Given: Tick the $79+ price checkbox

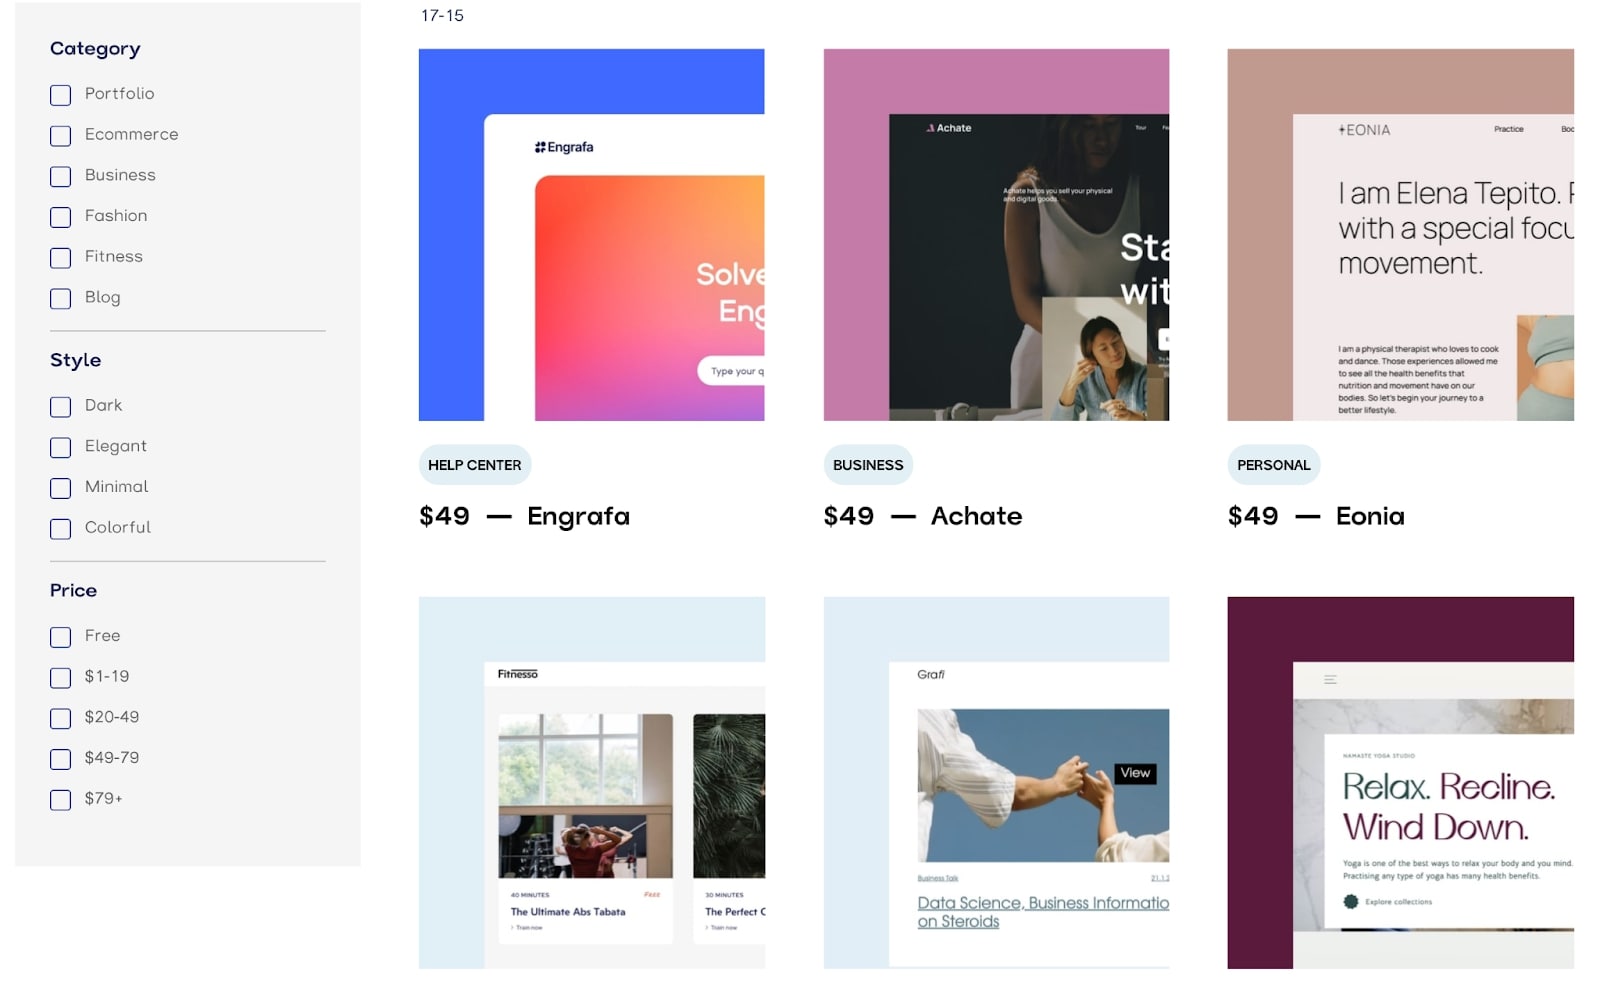Looking at the screenshot, I should tap(61, 800).
